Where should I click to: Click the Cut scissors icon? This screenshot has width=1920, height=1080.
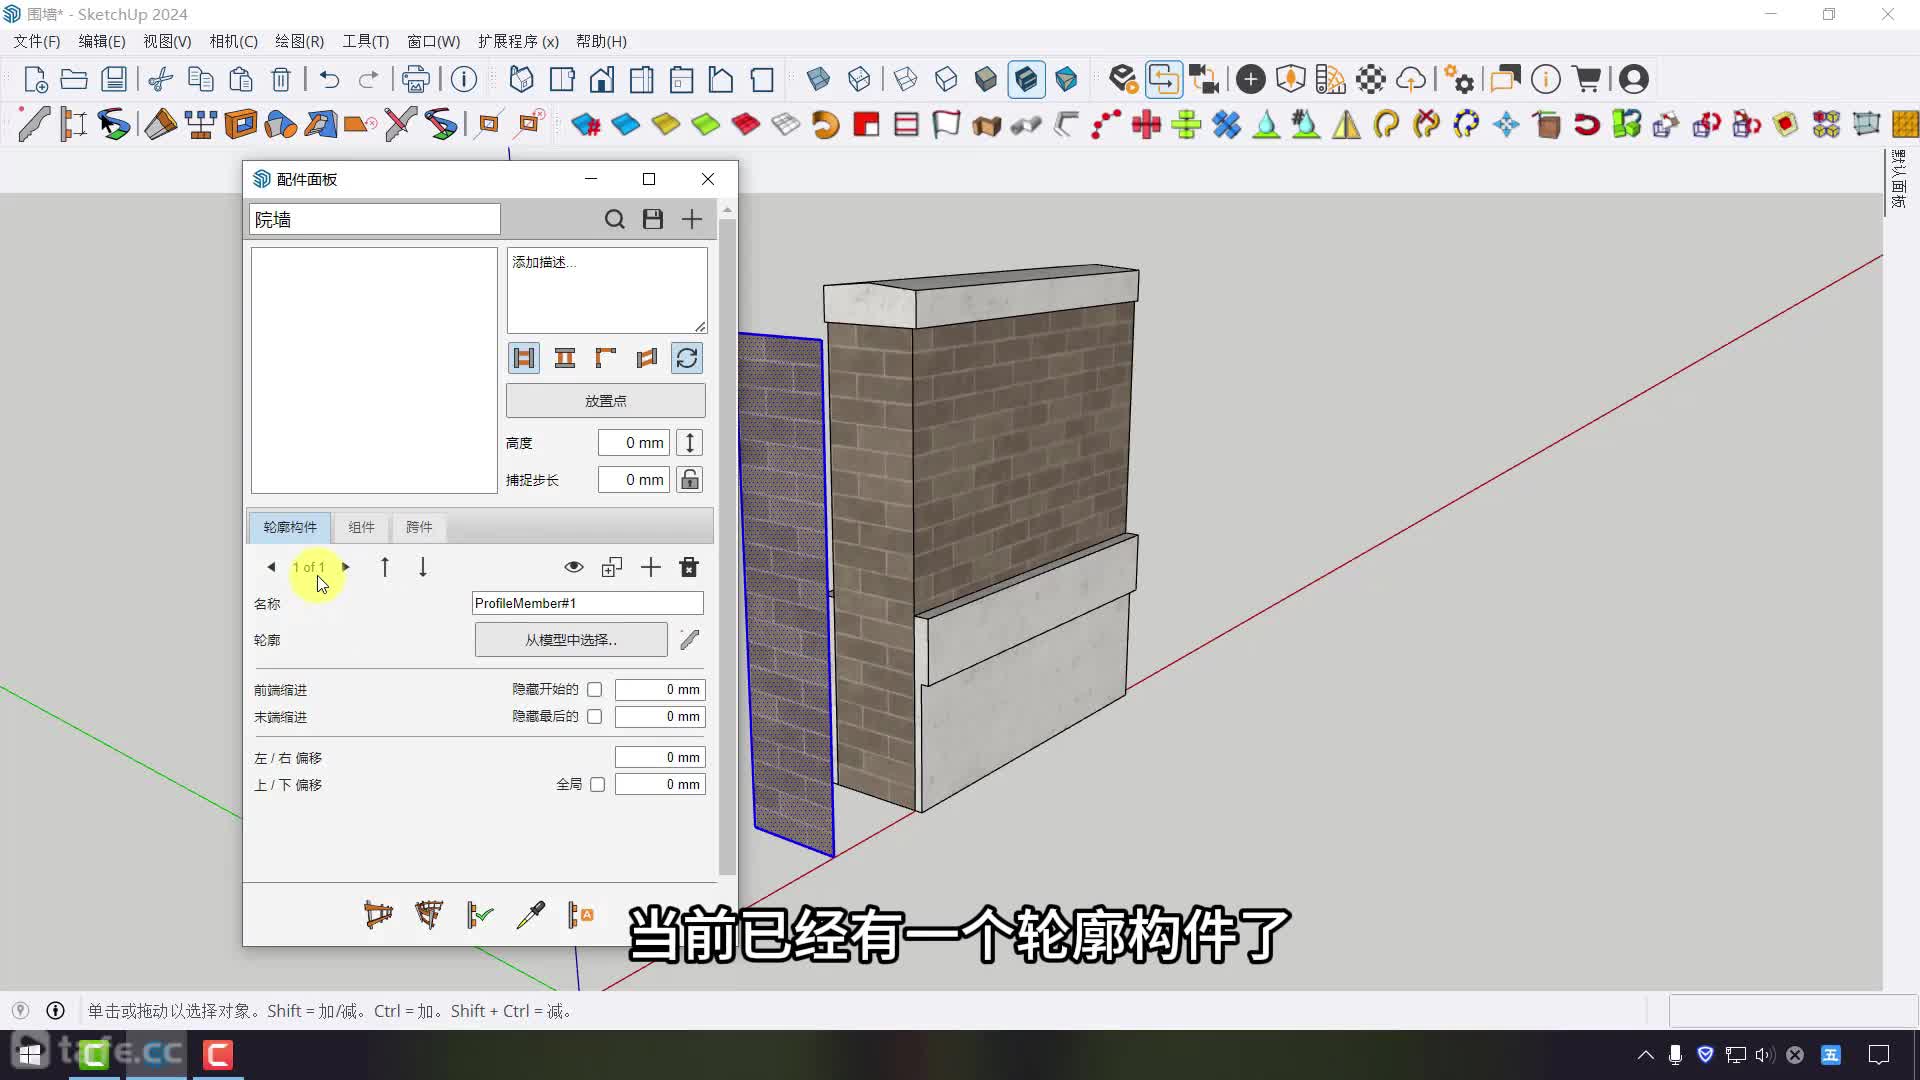point(161,79)
